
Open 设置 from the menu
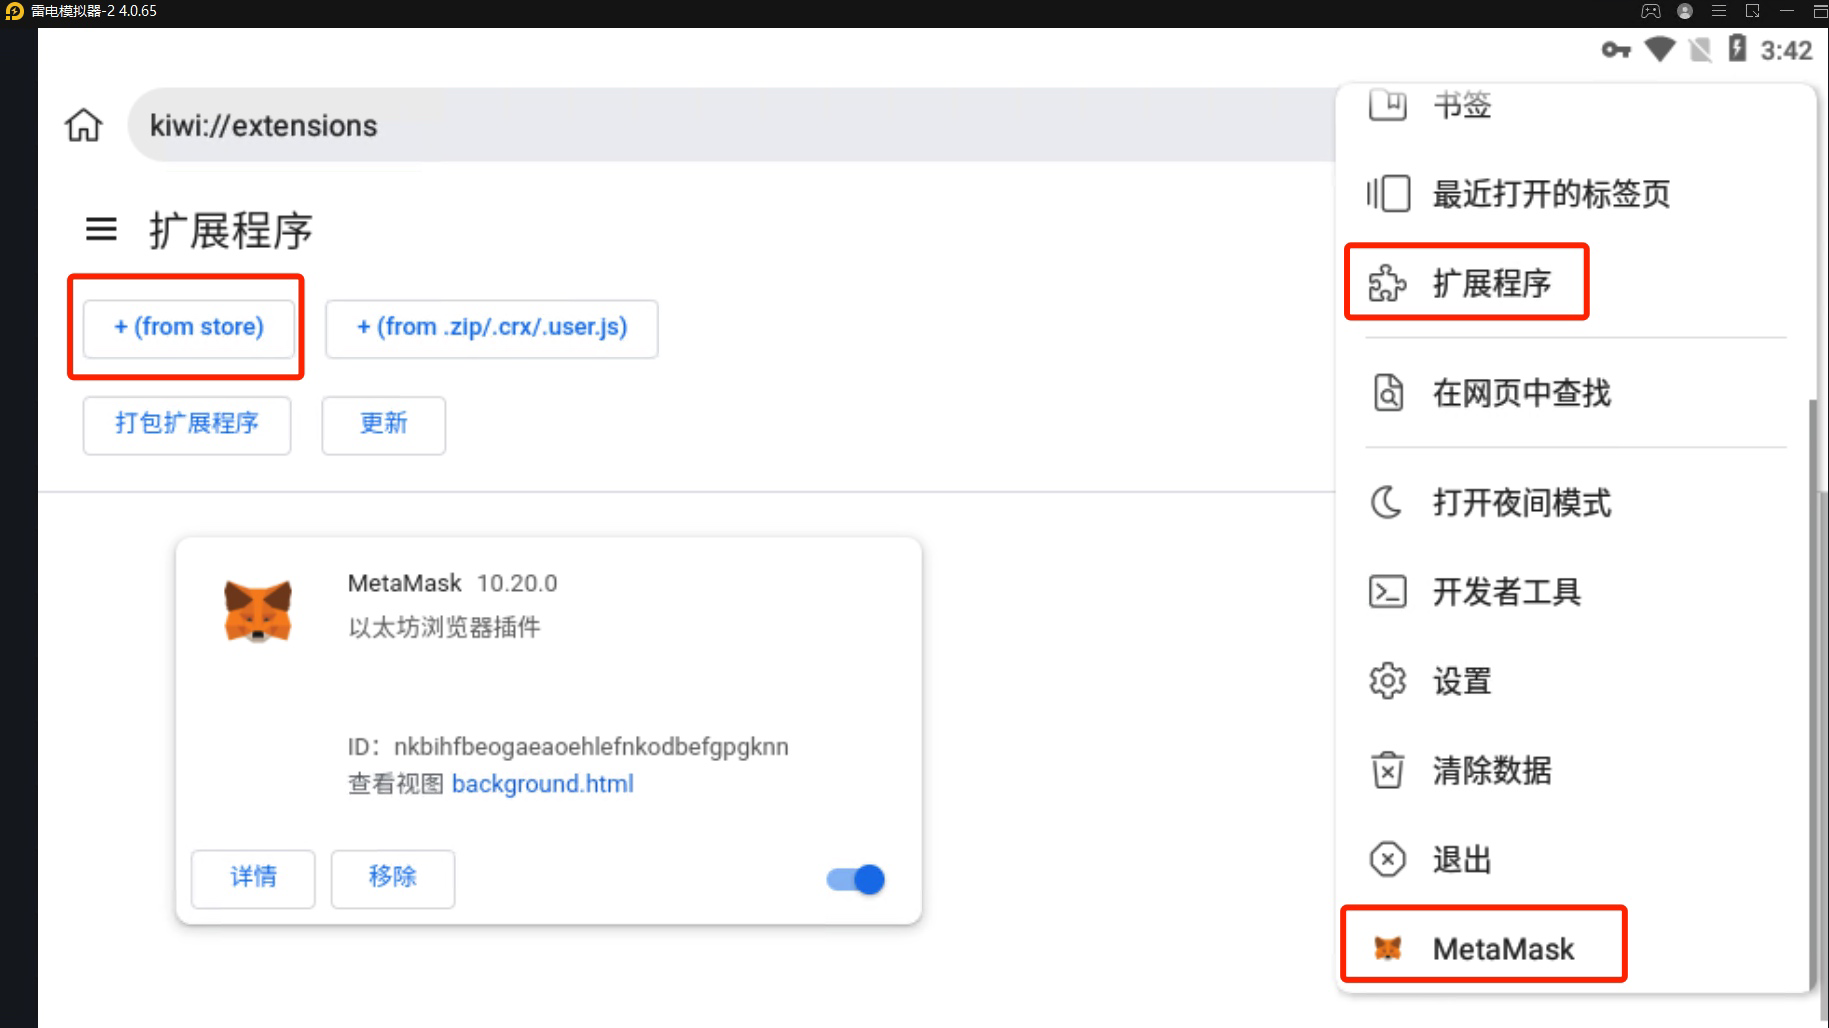coord(1575,681)
